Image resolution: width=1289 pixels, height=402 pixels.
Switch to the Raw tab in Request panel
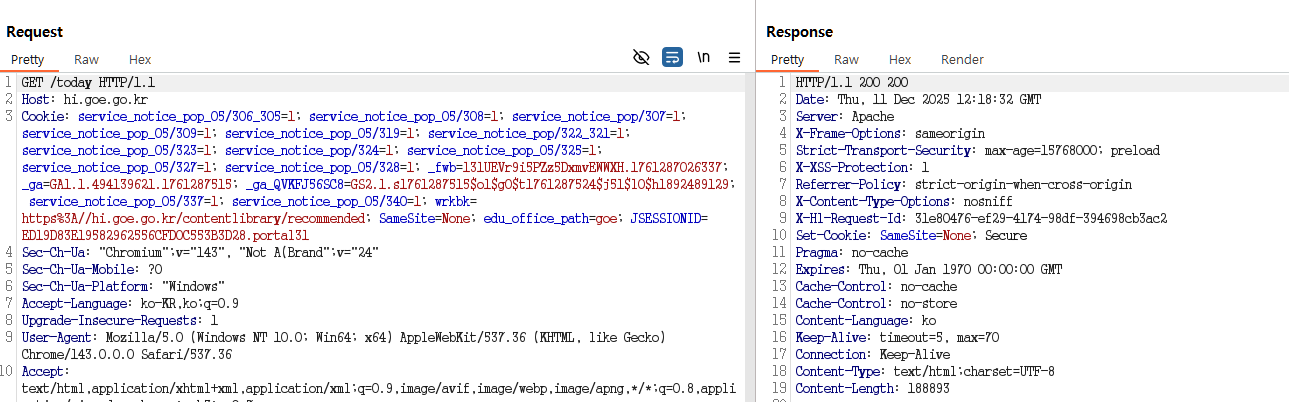click(86, 60)
